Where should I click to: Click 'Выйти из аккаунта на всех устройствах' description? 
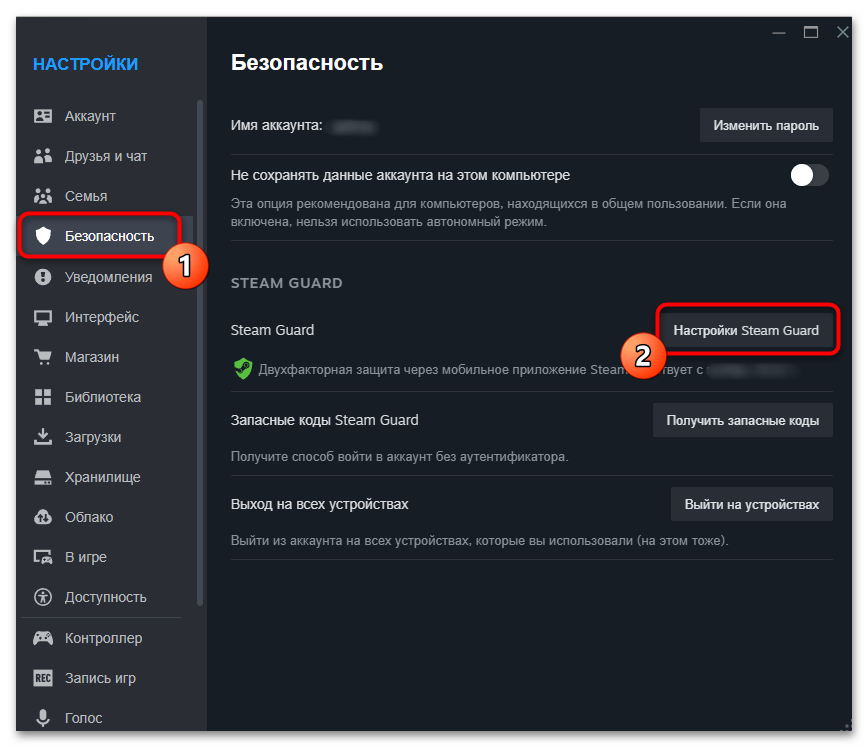click(x=479, y=540)
